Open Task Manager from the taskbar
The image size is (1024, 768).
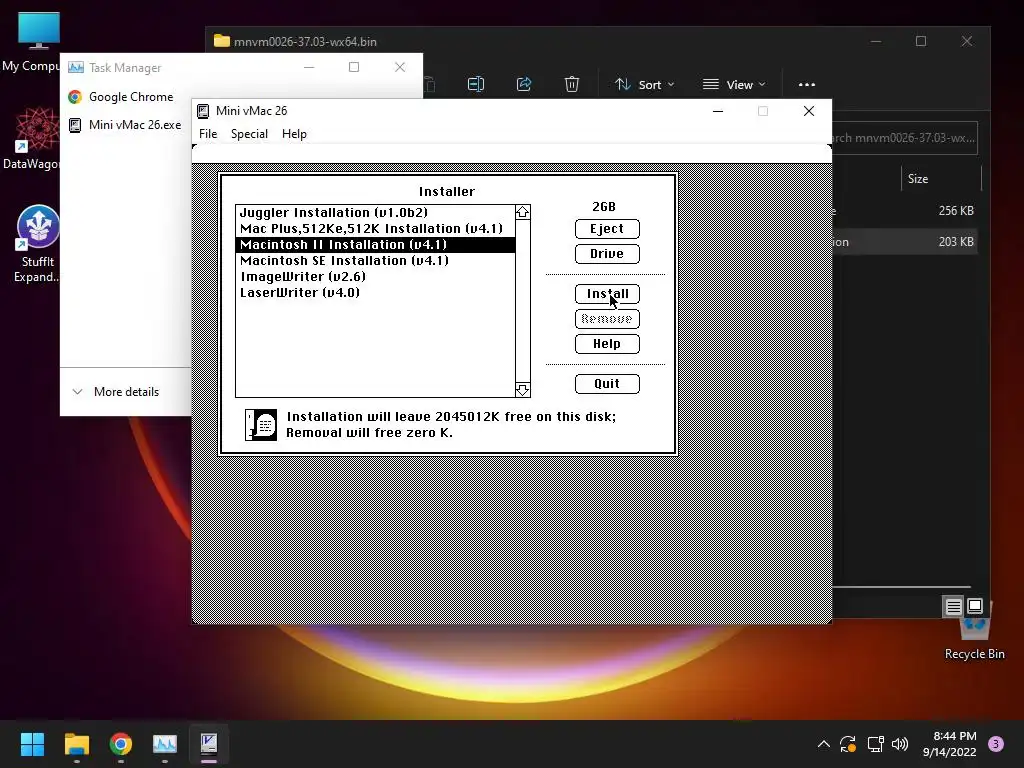pyautogui.click(x=165, y=744)
